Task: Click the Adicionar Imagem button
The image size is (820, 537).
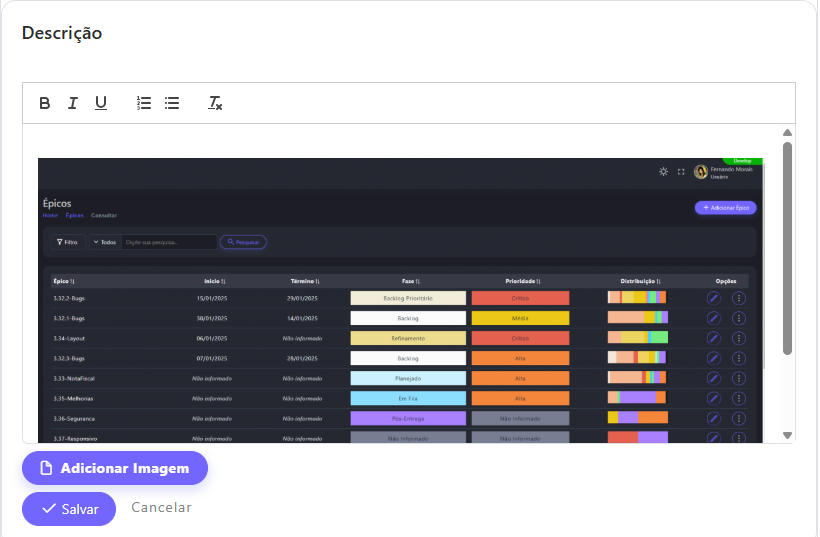Action: pyautogui.click(x=115, y=468)
